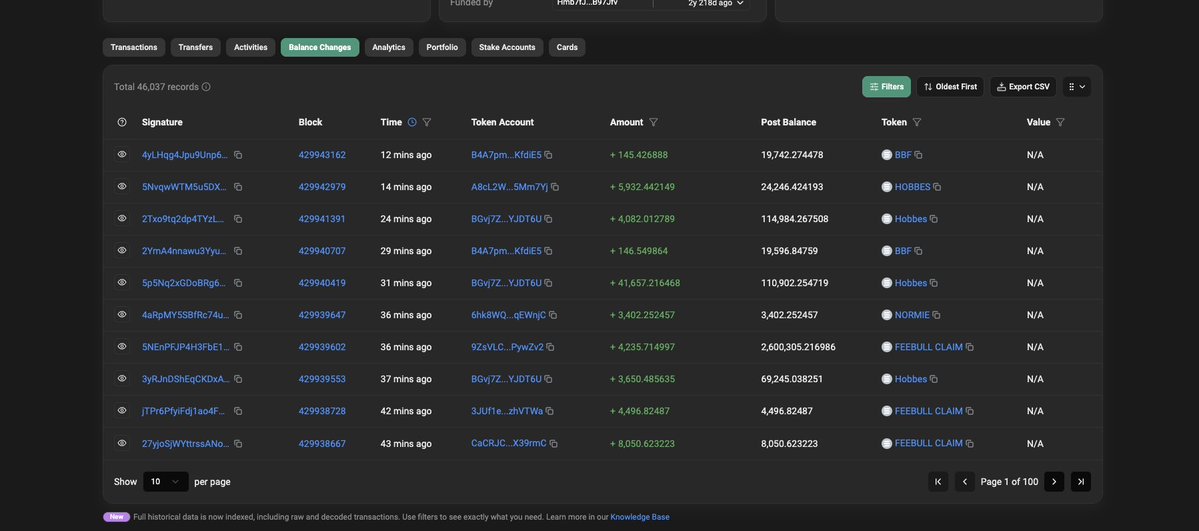Copy signature 4yLHqg4Jpu9Unp6 using copy icon
Screen dimensions: 1199x531
point(238,155)
